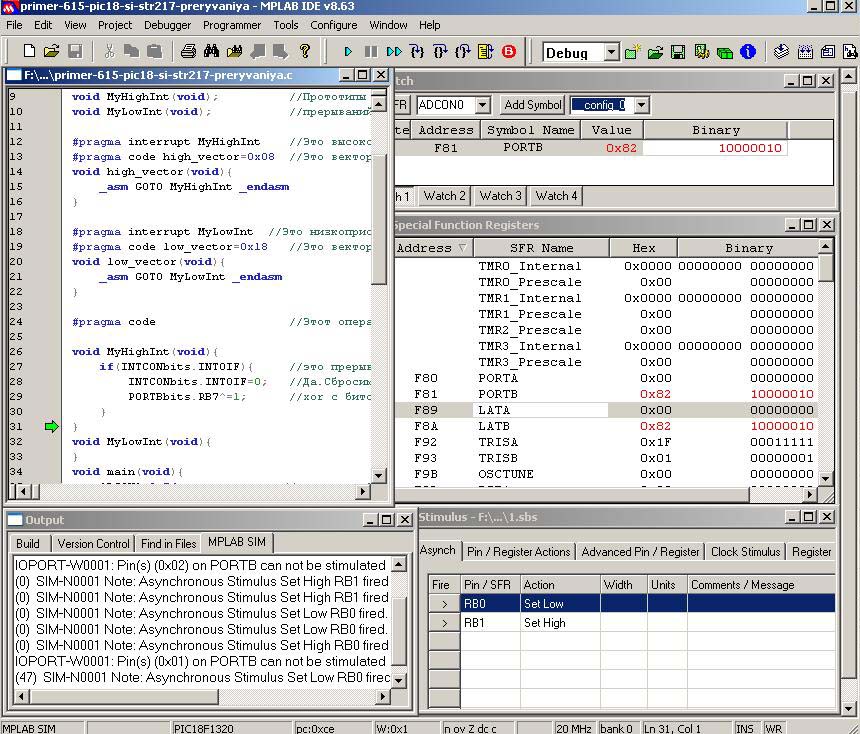Click the Add Symbol button
The image size is (860, 734).
pos(532,105)
